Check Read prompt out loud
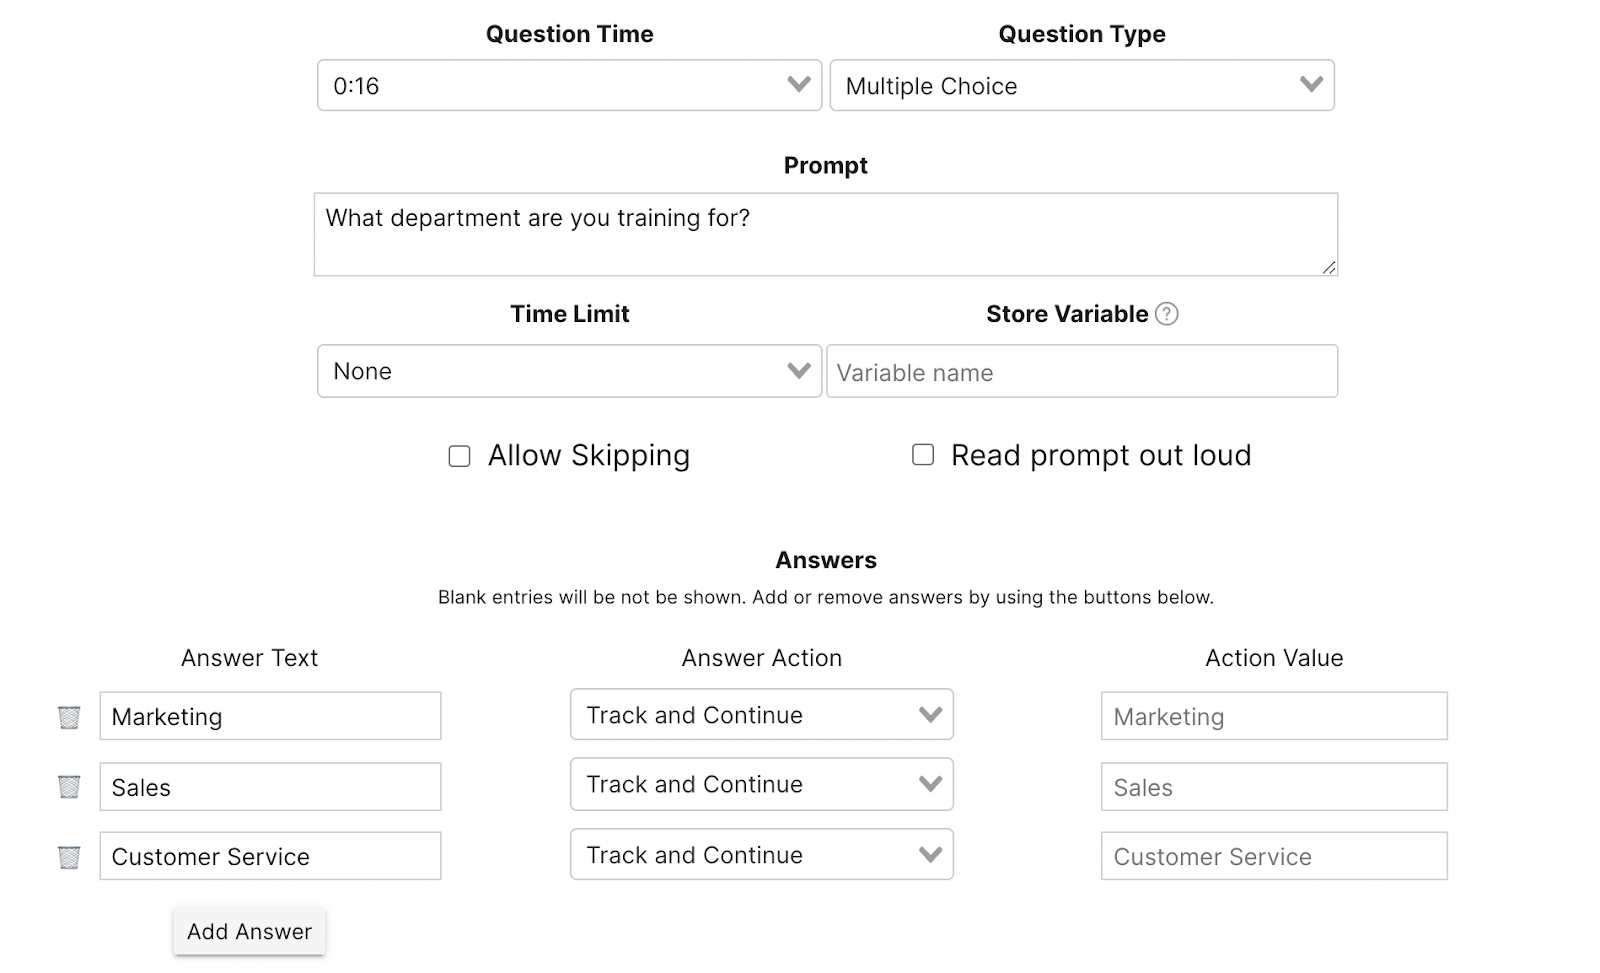This screenshot has height=973, width=1600. click(922, 455)
